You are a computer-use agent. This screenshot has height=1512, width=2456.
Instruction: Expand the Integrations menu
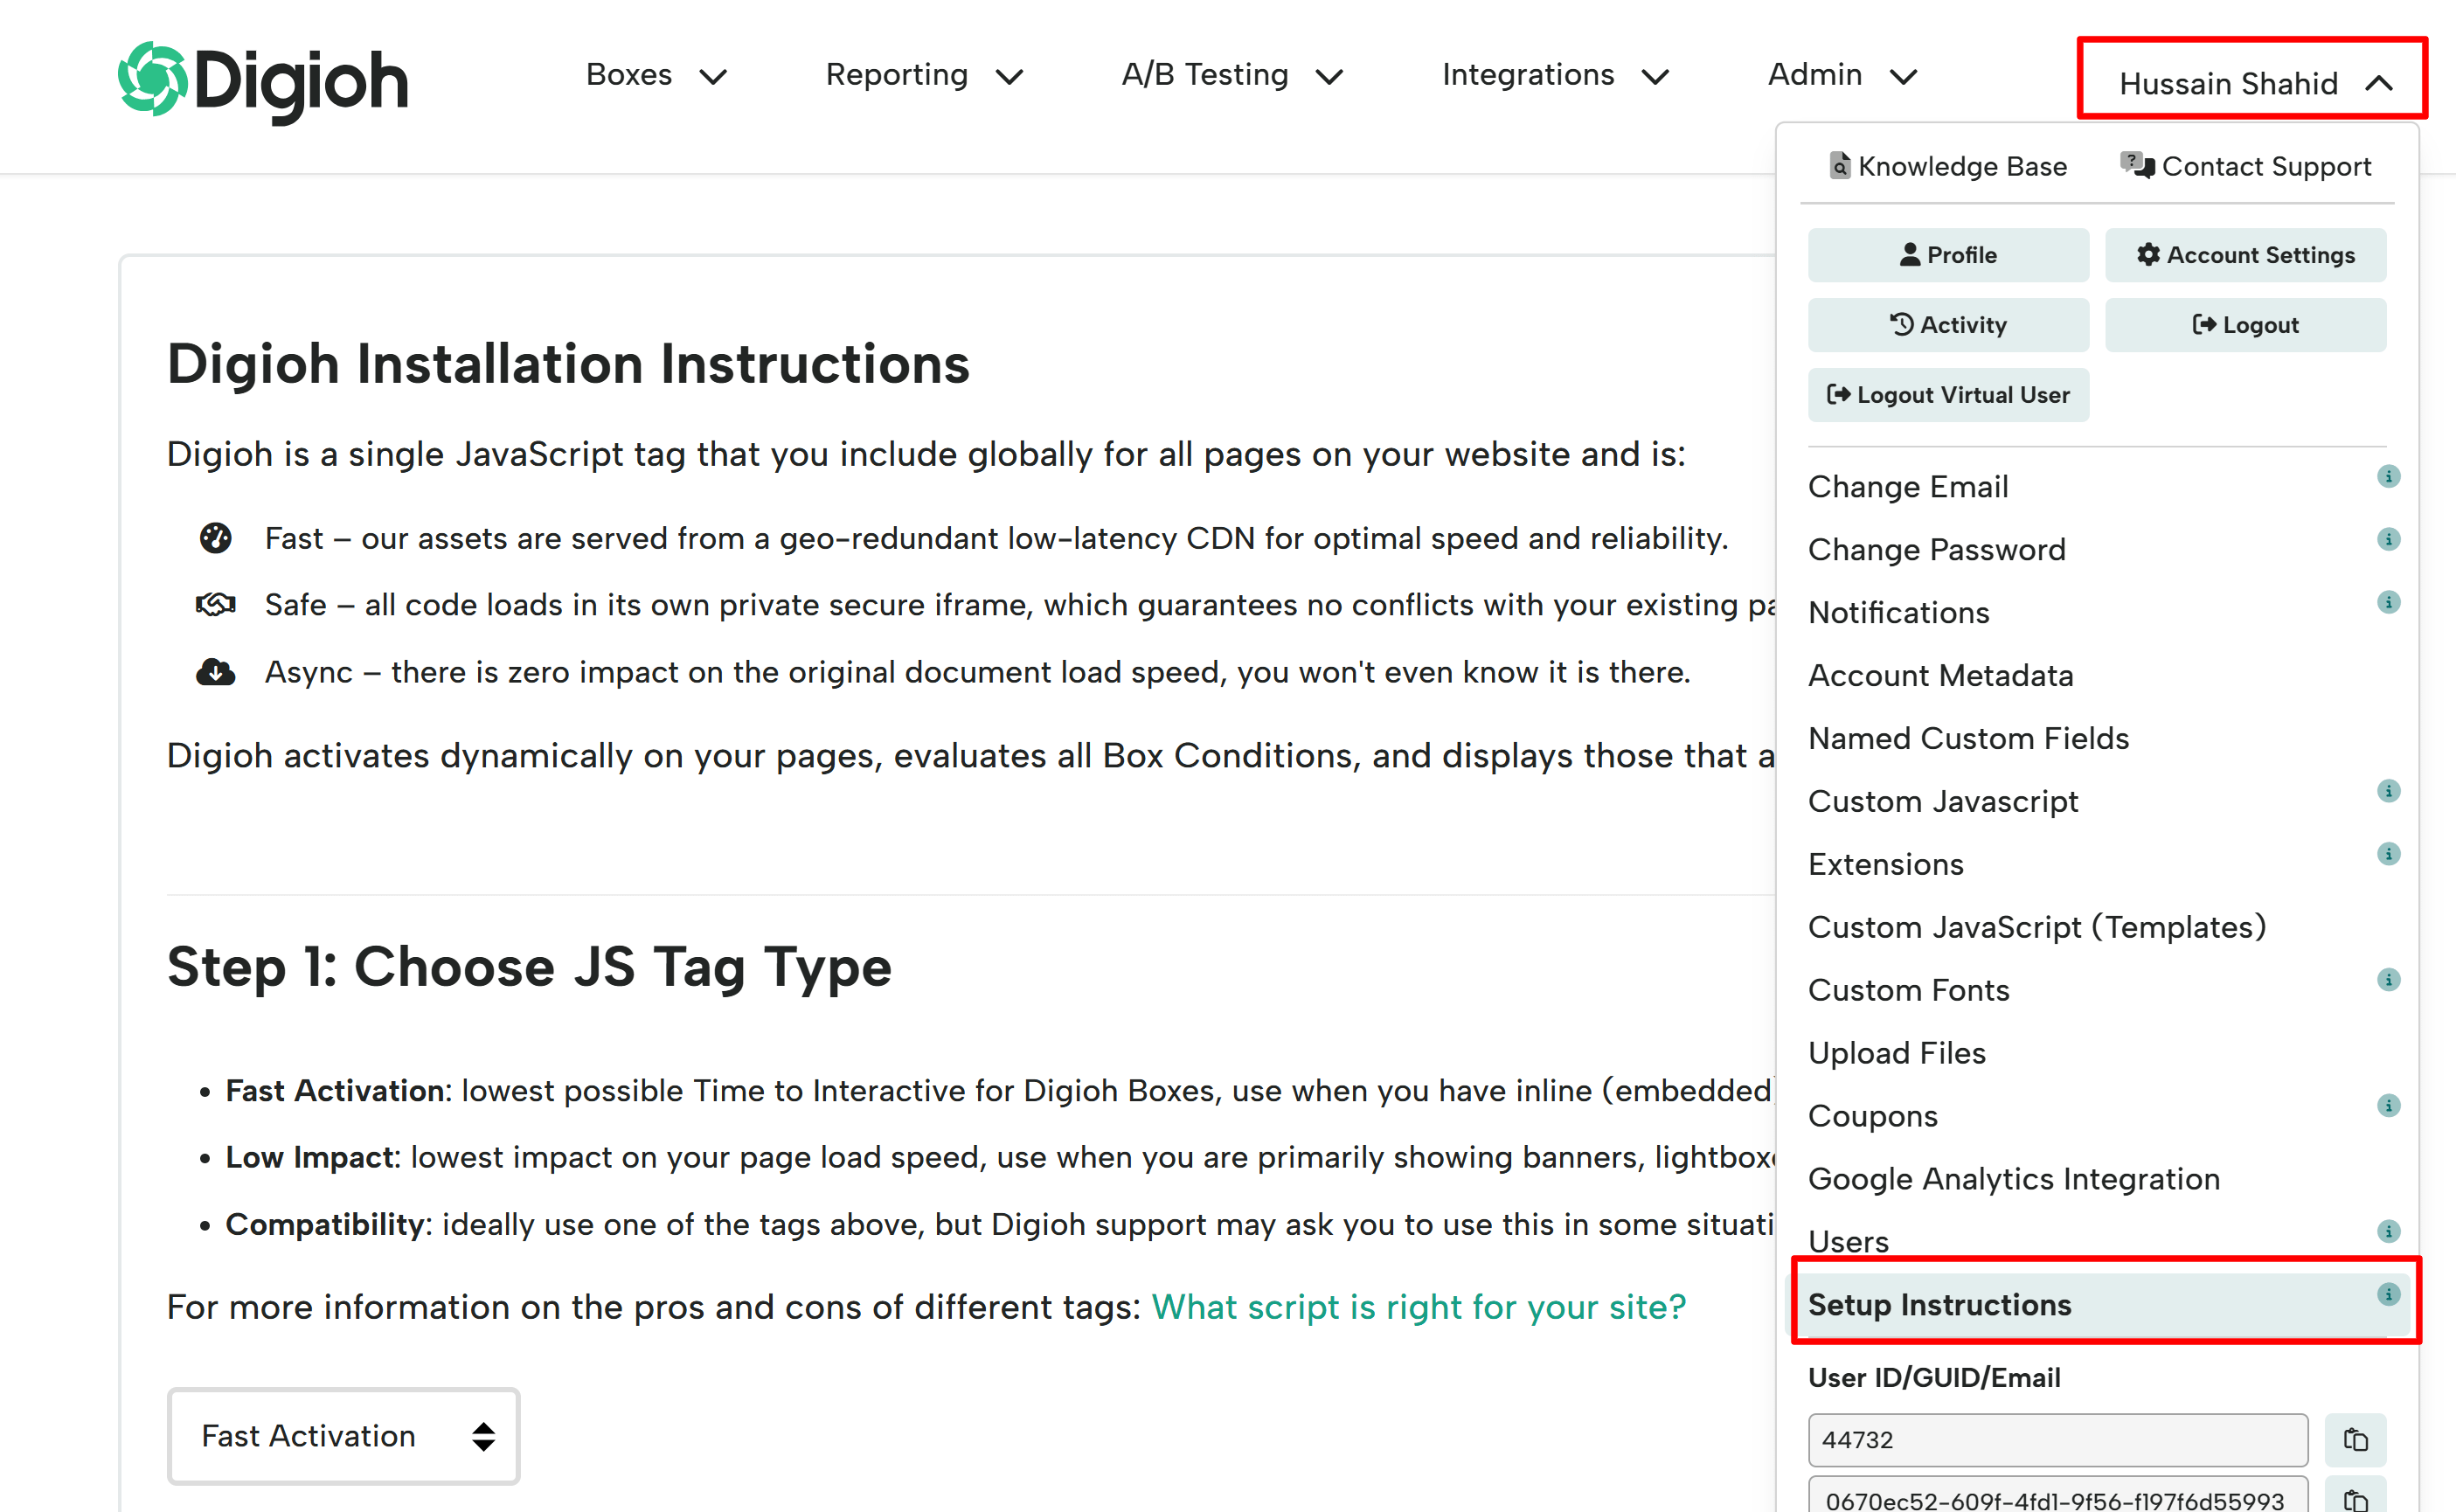point(1555,75)
